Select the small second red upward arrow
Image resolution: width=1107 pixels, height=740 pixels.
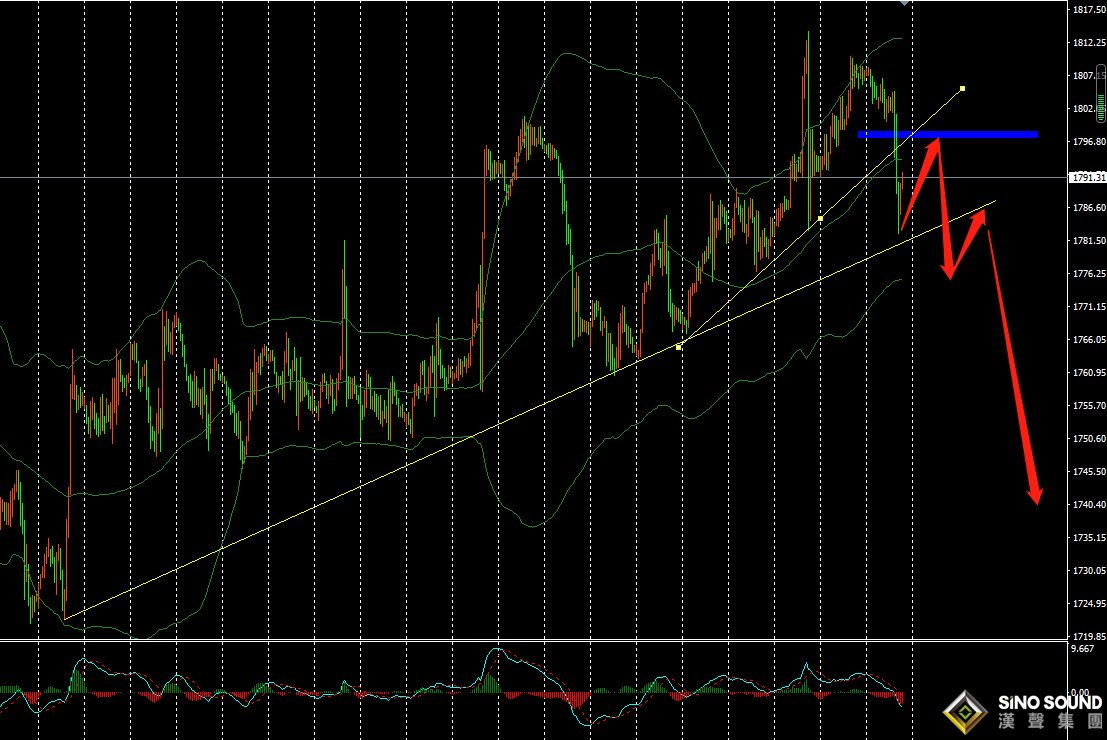click(969, 239)
